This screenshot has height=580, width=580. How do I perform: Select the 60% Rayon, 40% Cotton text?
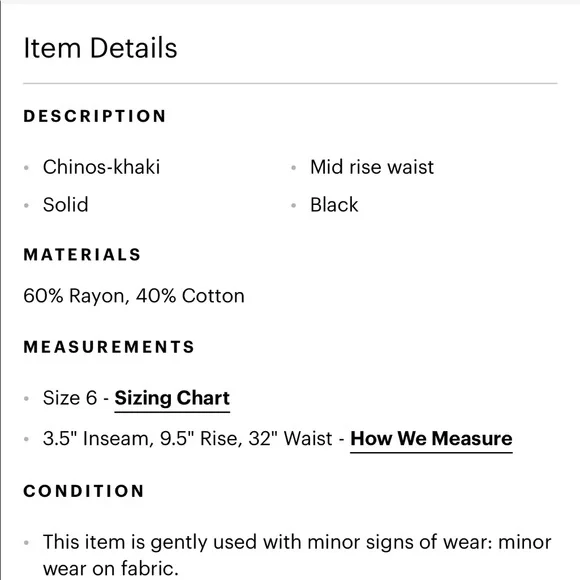click(x=134, y=296)
